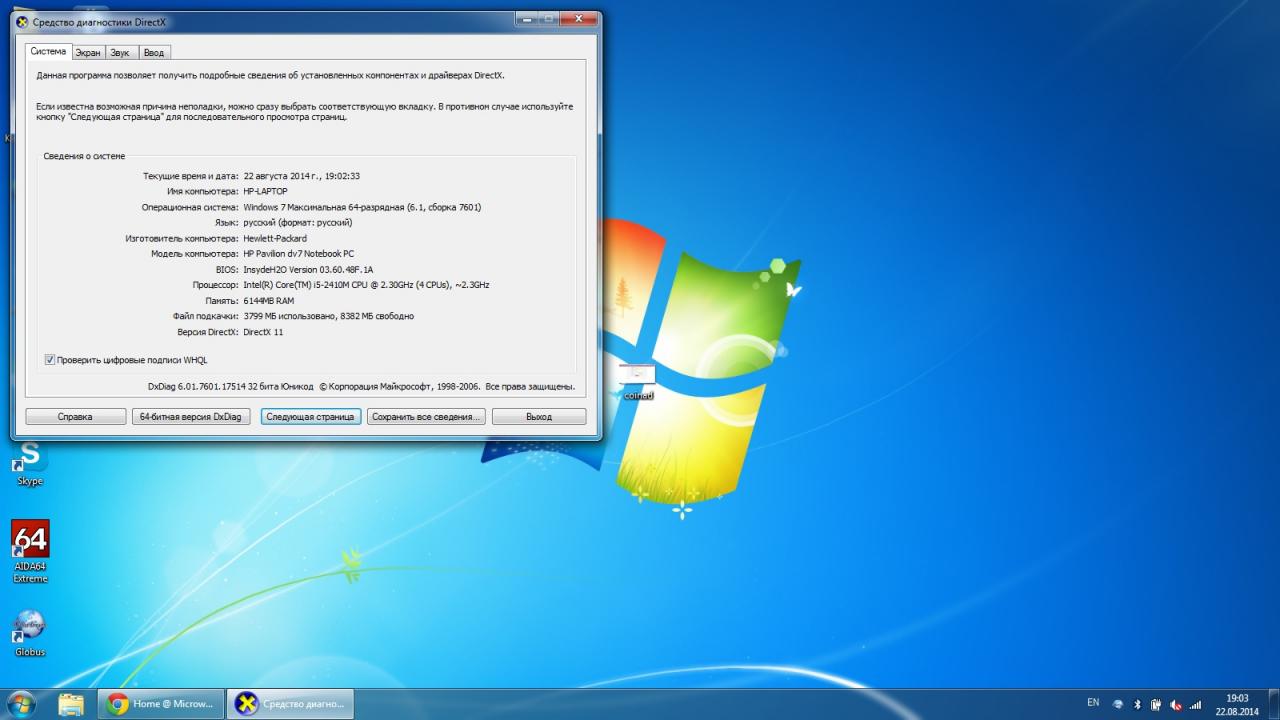The width and height of the screenshot is (1280, 720).
Task: Open the Skype desktop shortcut
Action: pyautogui.click(x=30, y=463)
